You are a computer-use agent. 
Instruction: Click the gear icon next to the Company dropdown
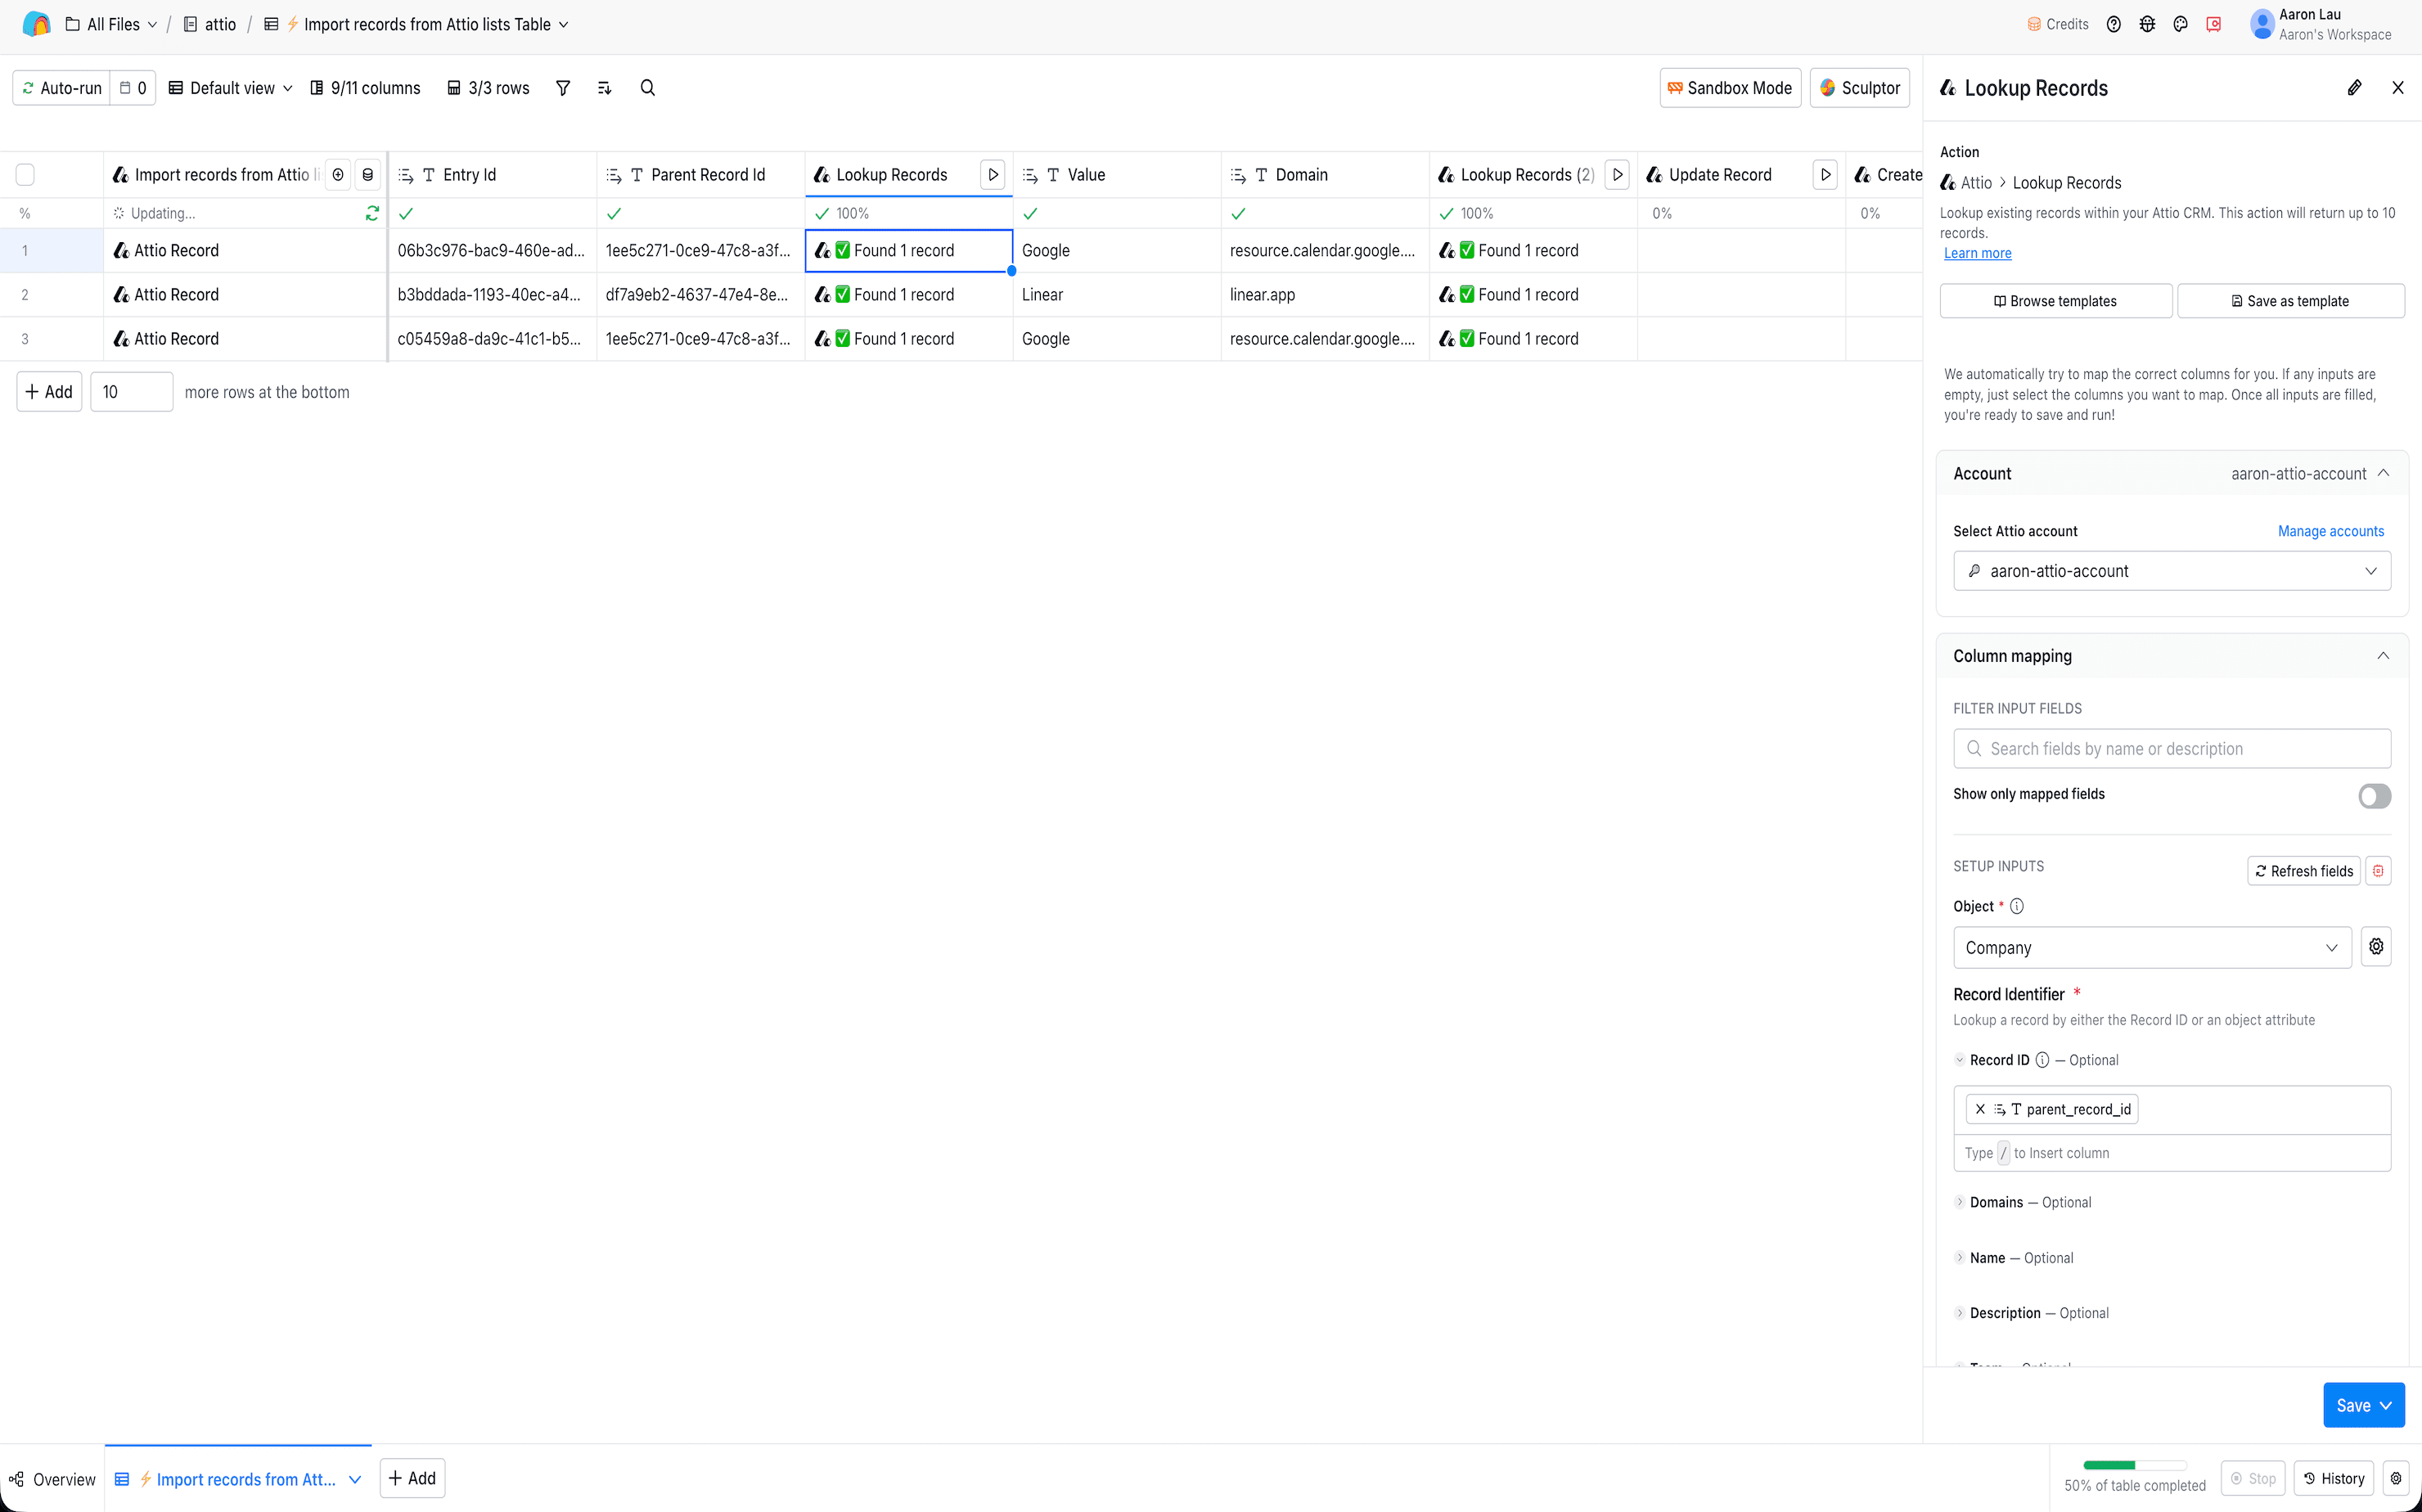pyautogui.click(x=2376, y=947)
